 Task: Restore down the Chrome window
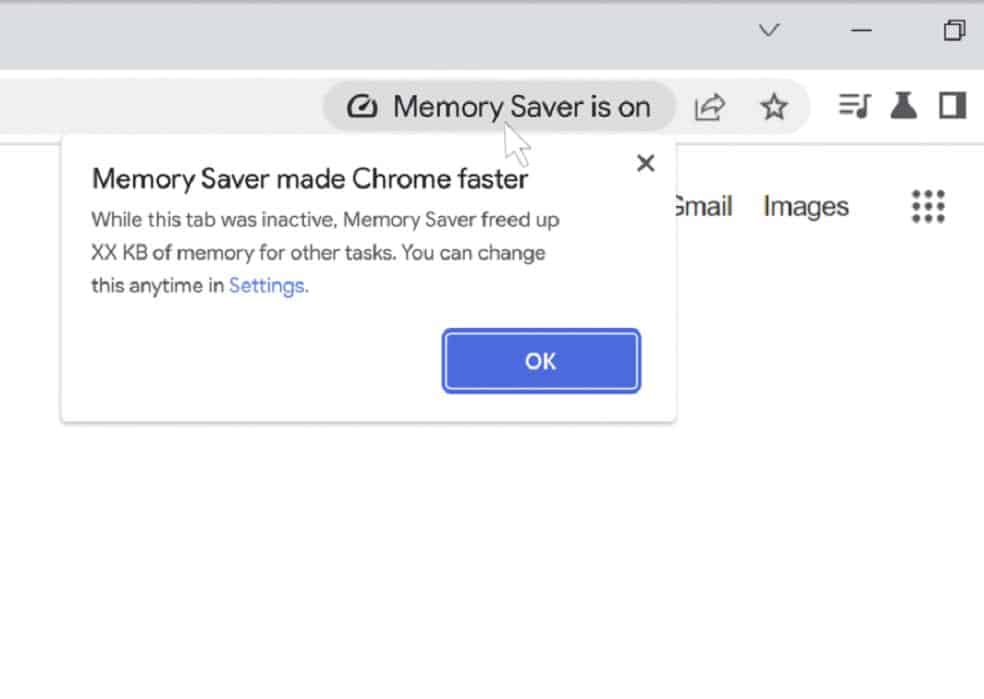(954, 30)
